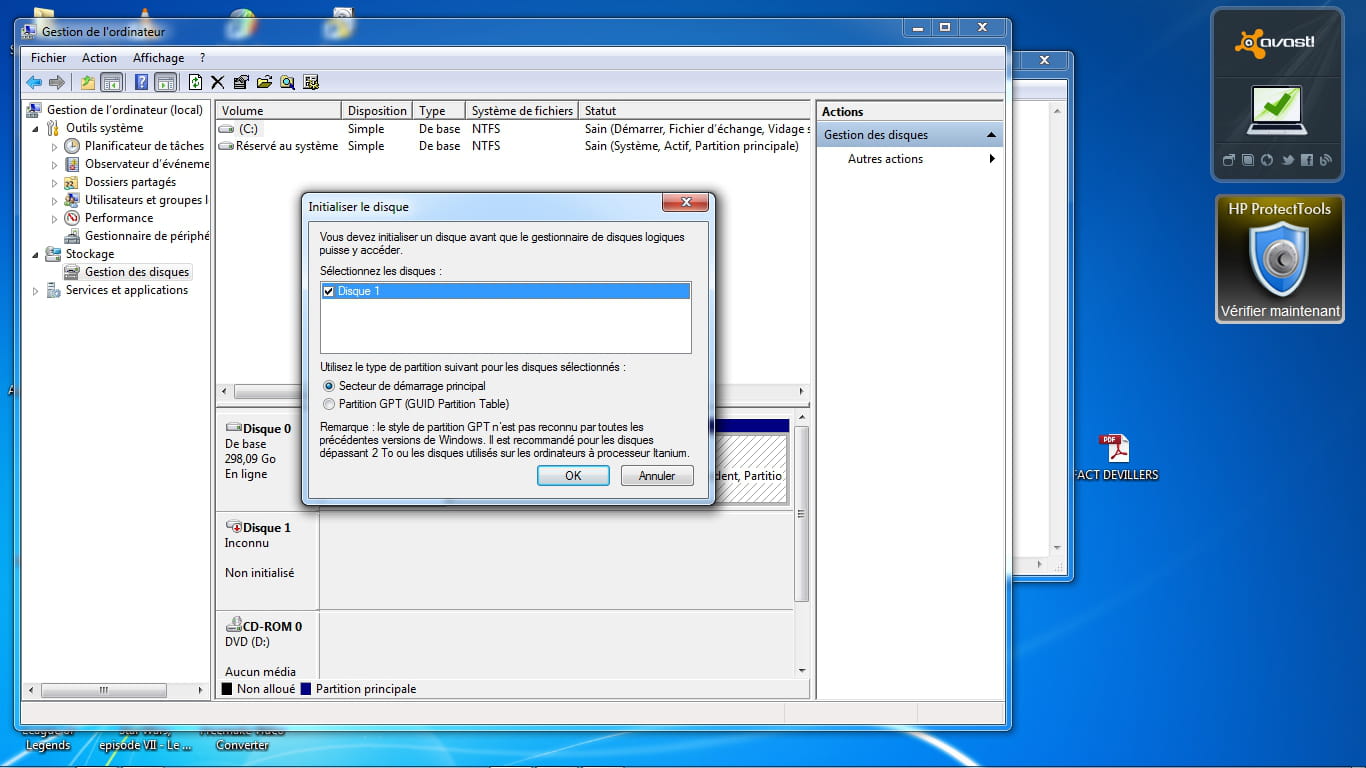
Task: Close the Initialiser le disque dialog
Action: [685, 203]
